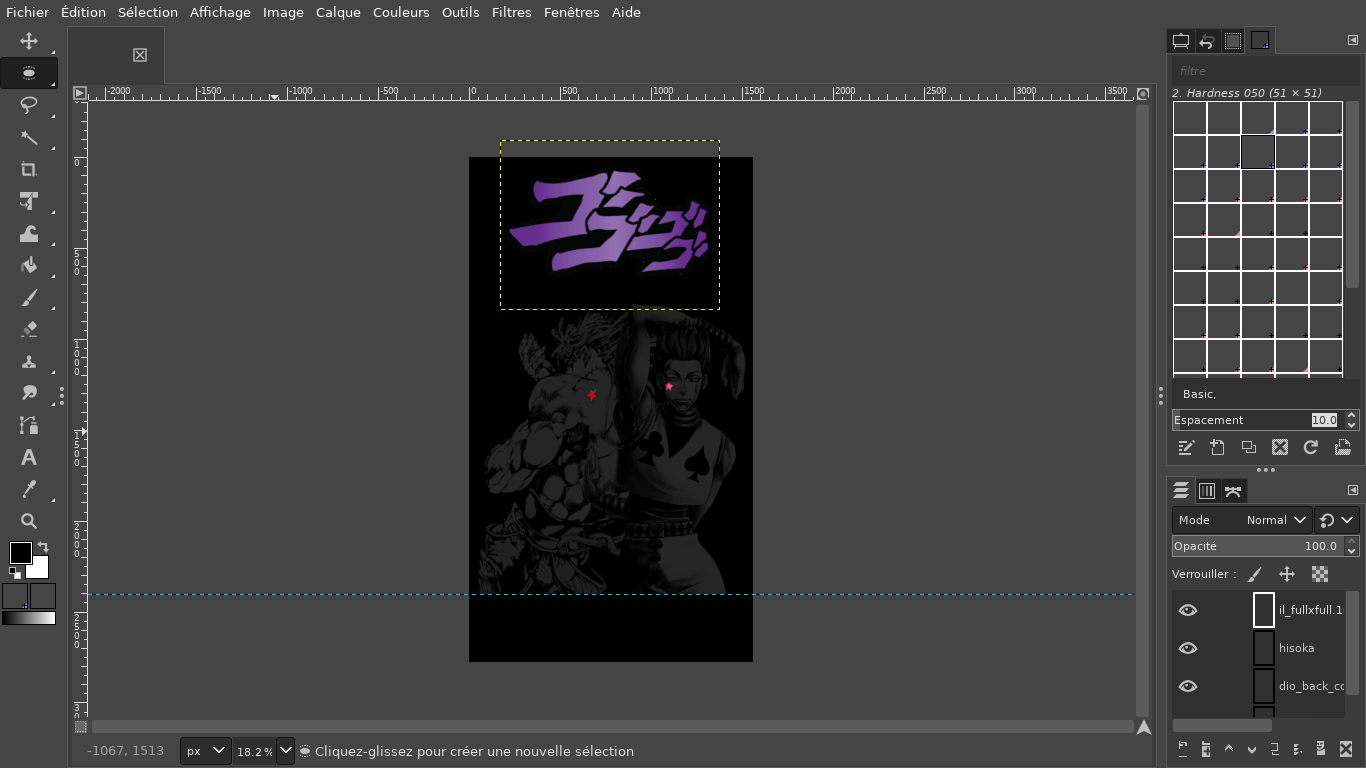Toggle lock pixels brush icon
The height and width of the screenshot is (768, 1366).
[1255, 574]
